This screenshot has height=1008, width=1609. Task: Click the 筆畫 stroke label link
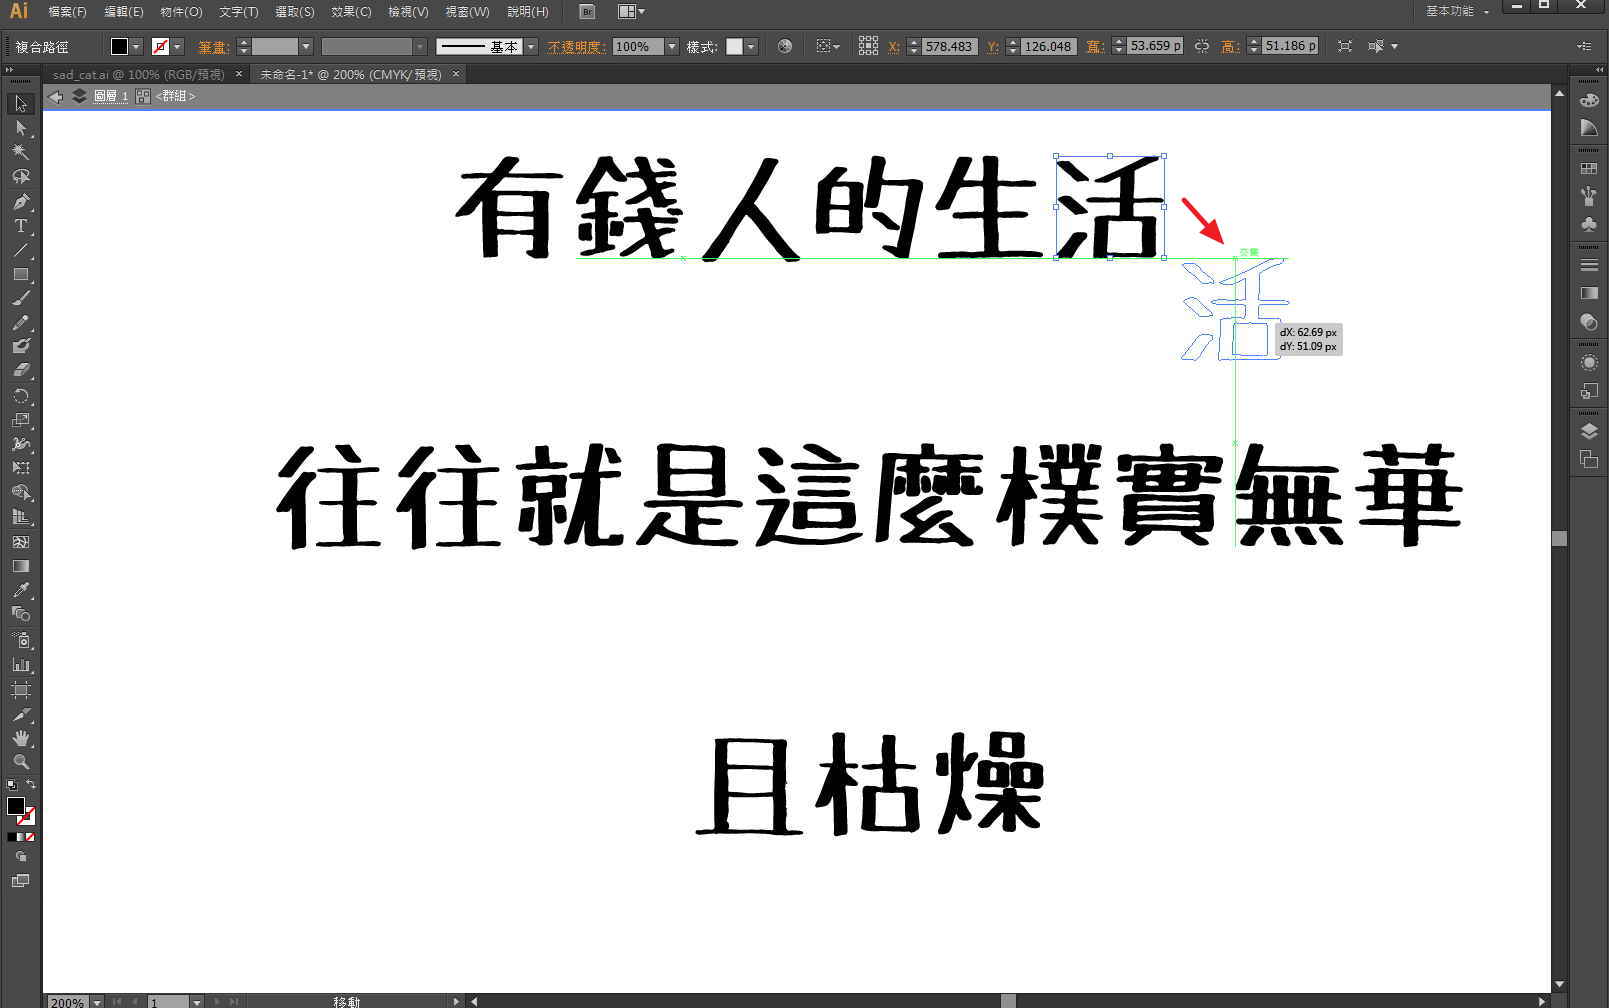(214, 47)
